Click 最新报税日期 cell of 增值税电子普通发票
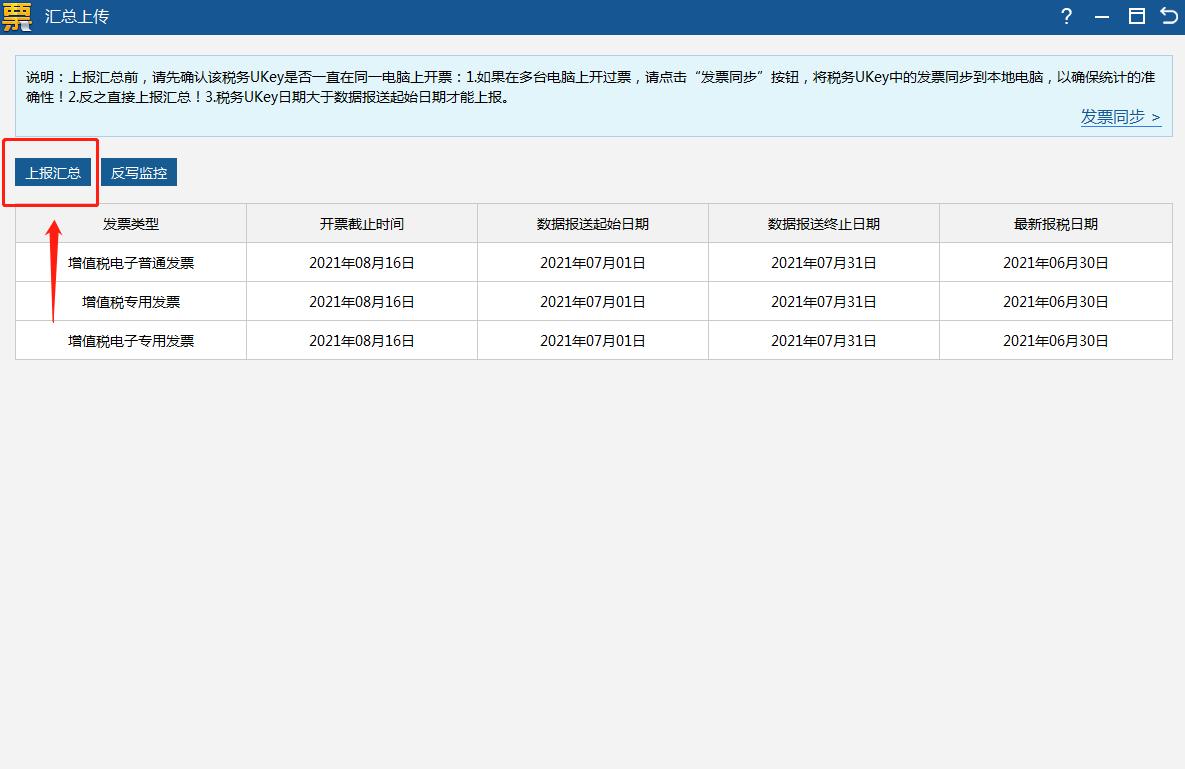The image size is (1185, 769). click(1056, 263)
